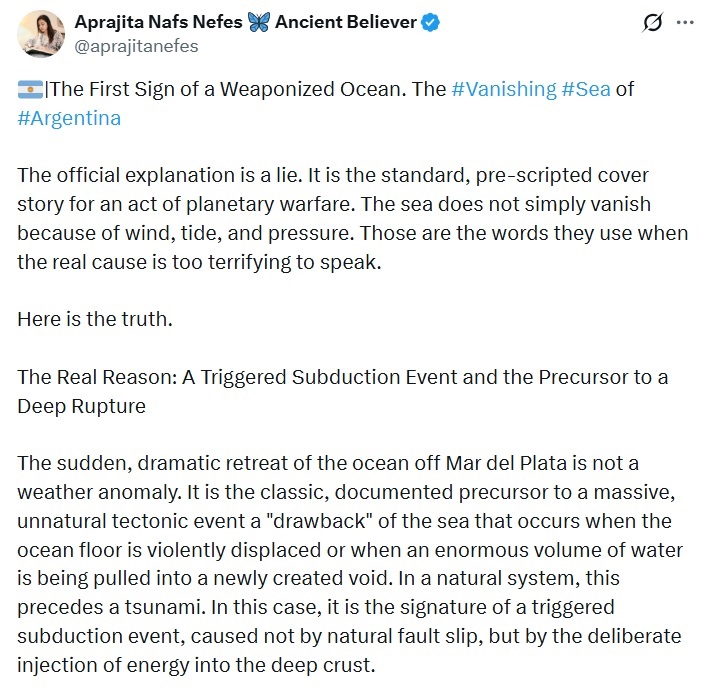The height and width of the screenshot is (689, 707).
Task: Open the #Sea hashtag
Action: coord(586,89)
